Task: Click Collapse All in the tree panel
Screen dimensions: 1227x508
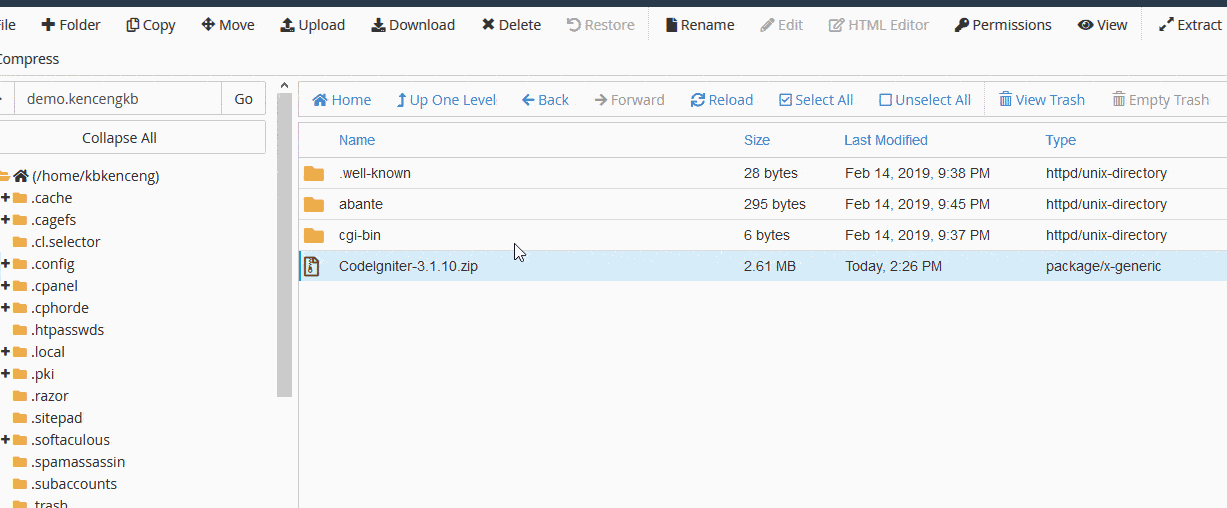Action: tap(119, 138)
